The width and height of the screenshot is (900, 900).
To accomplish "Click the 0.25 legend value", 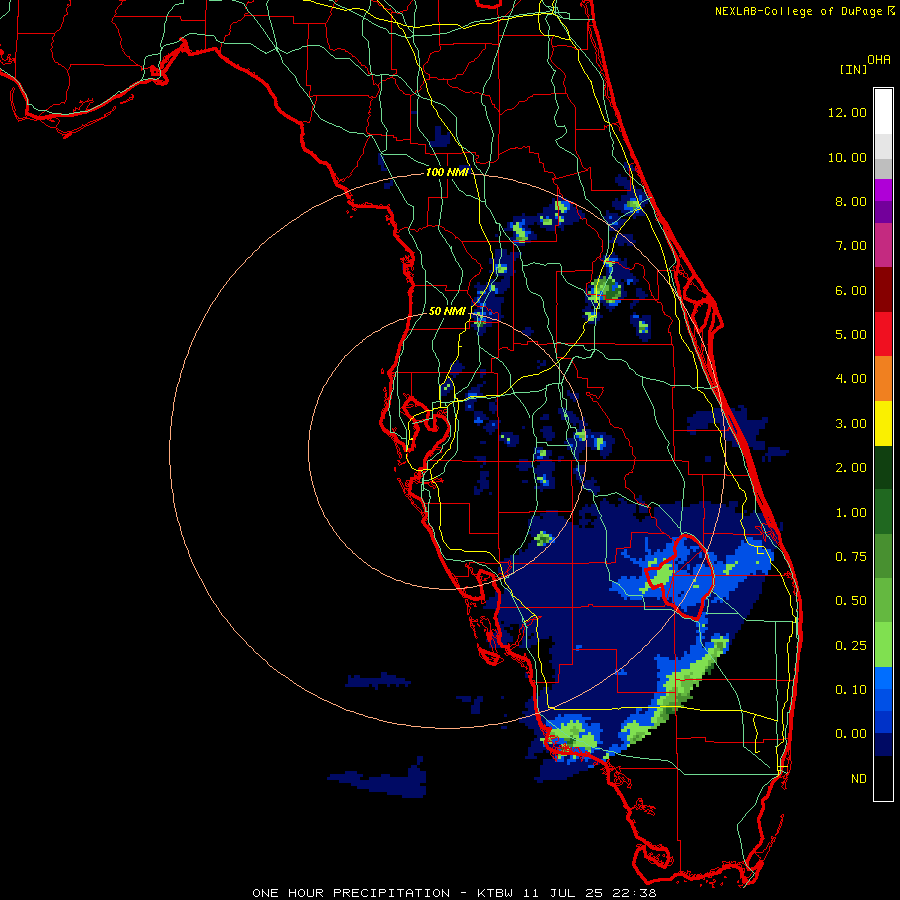I will pyautogui.click(x=851, y=646).
